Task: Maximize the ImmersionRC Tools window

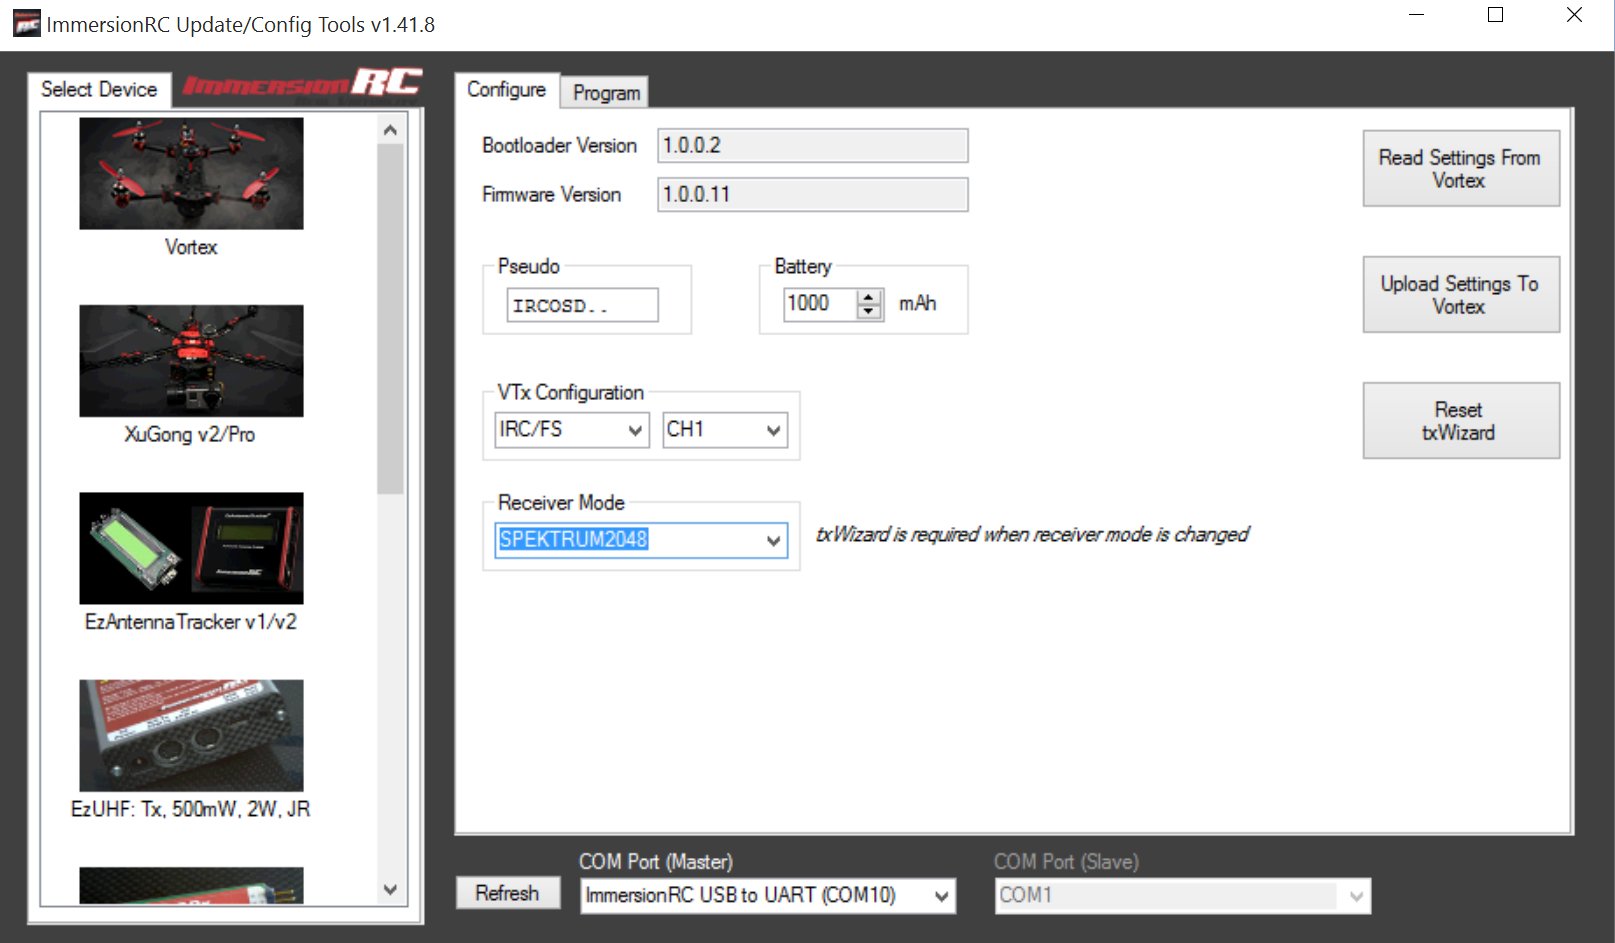Action: pos(1496,15)
